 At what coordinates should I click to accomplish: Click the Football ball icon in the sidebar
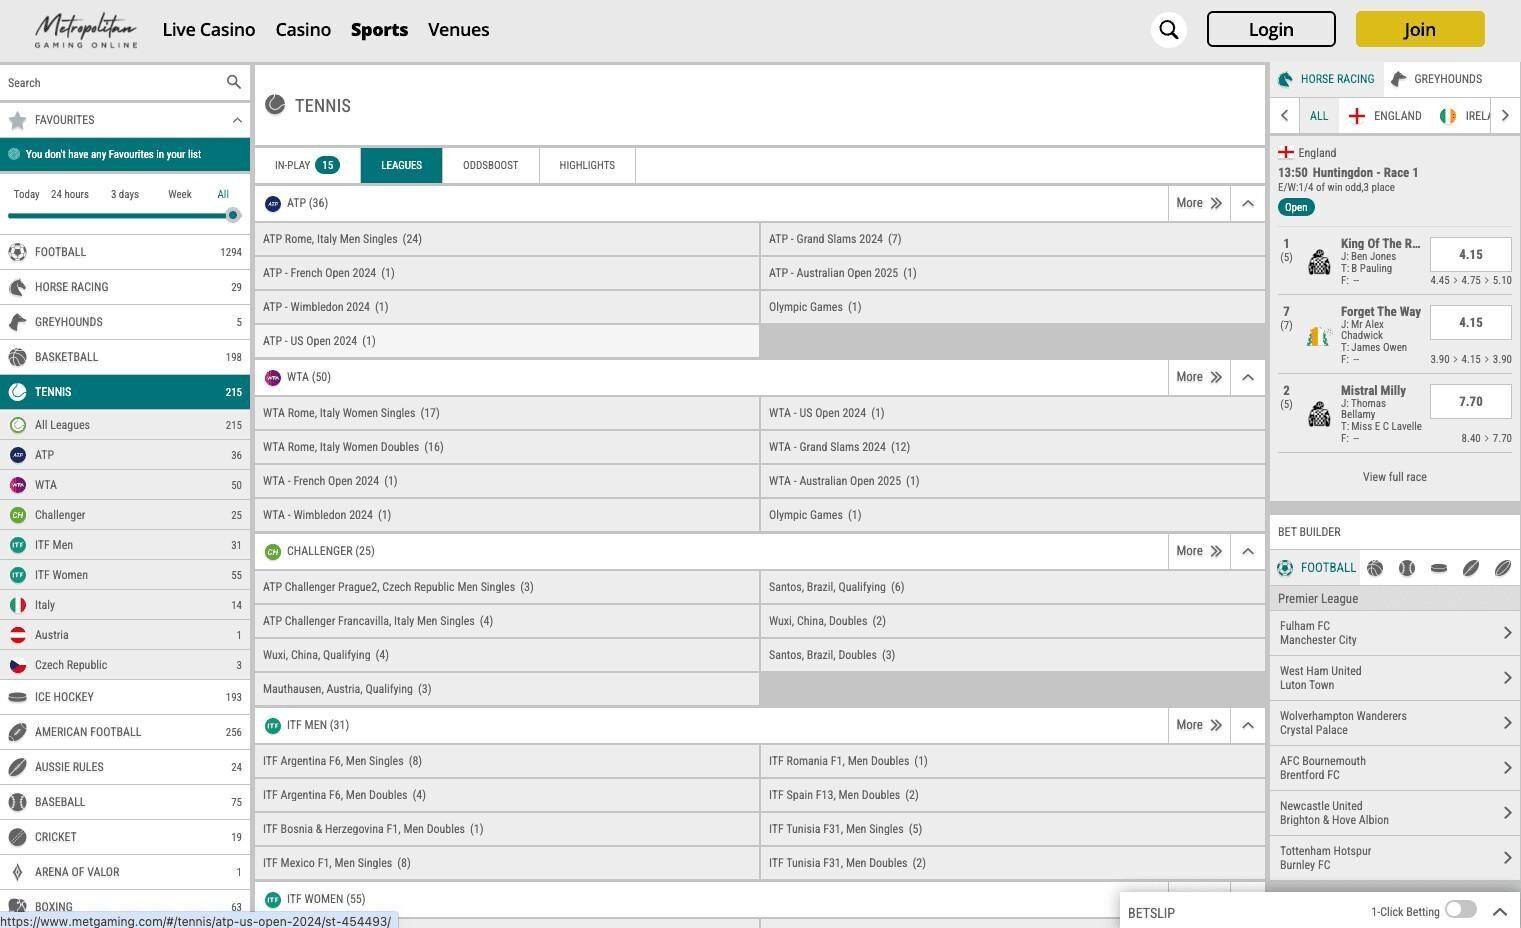tap(17, 252)
